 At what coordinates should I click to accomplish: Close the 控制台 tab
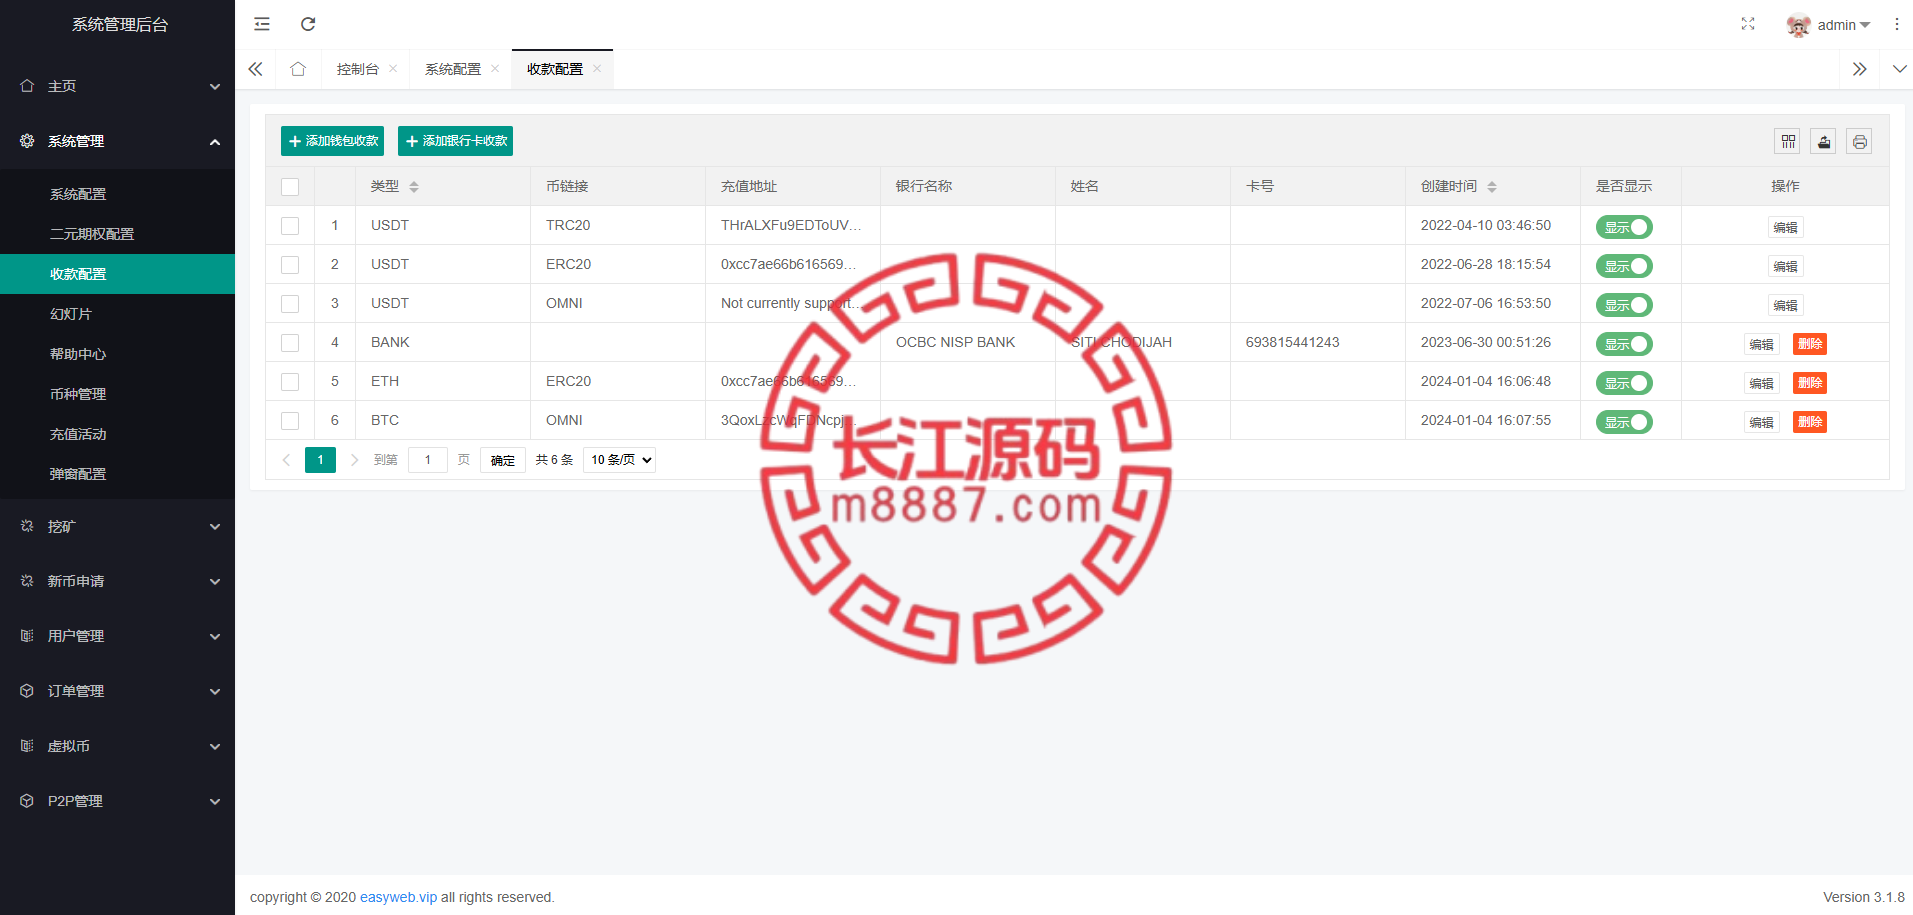[x=393, y=69]
